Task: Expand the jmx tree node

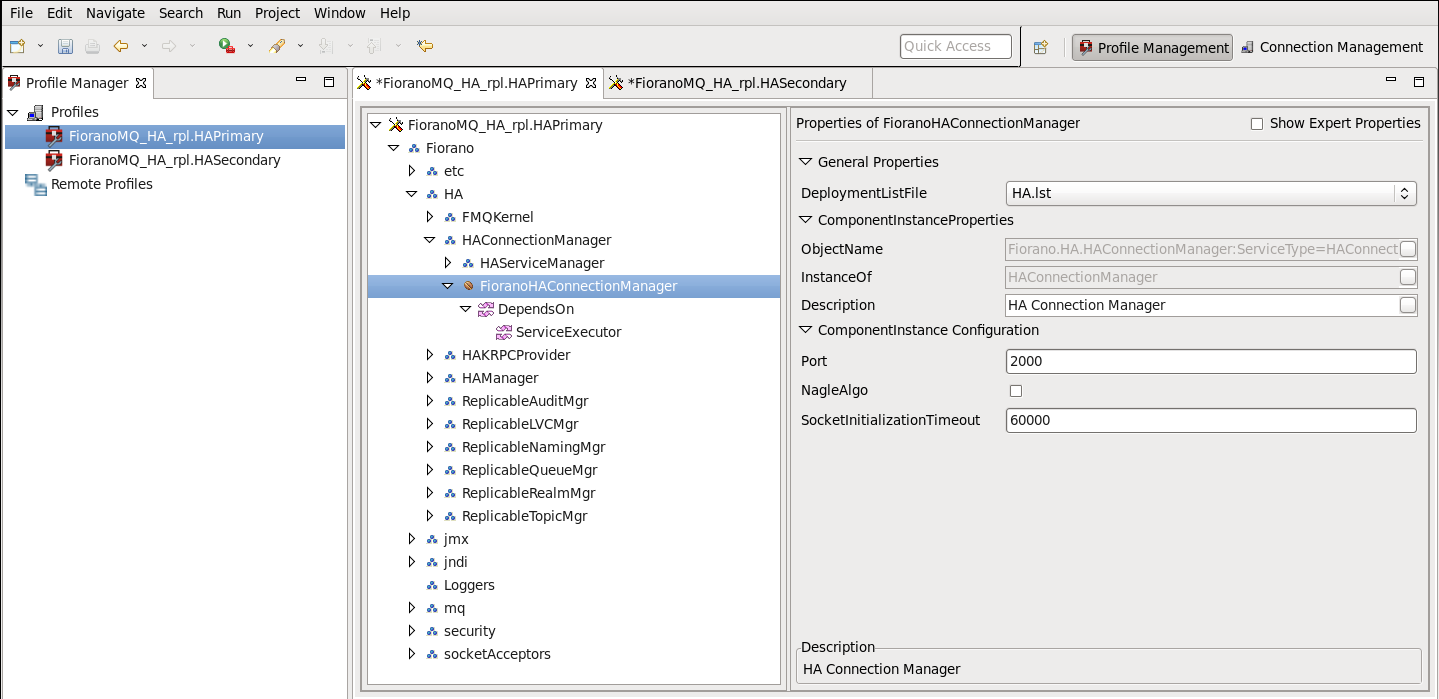Action: 411,539
